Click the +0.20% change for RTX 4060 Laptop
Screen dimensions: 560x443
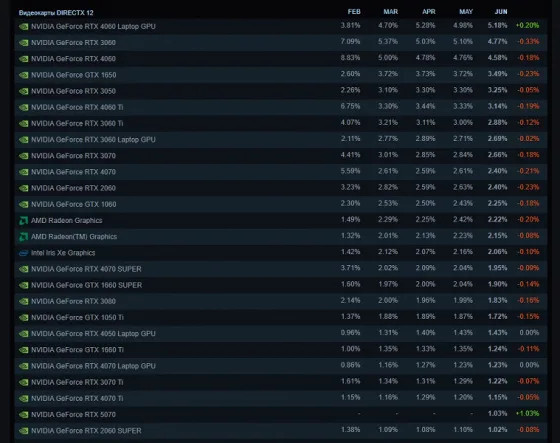pyautogui.click(x=528, y=25)
